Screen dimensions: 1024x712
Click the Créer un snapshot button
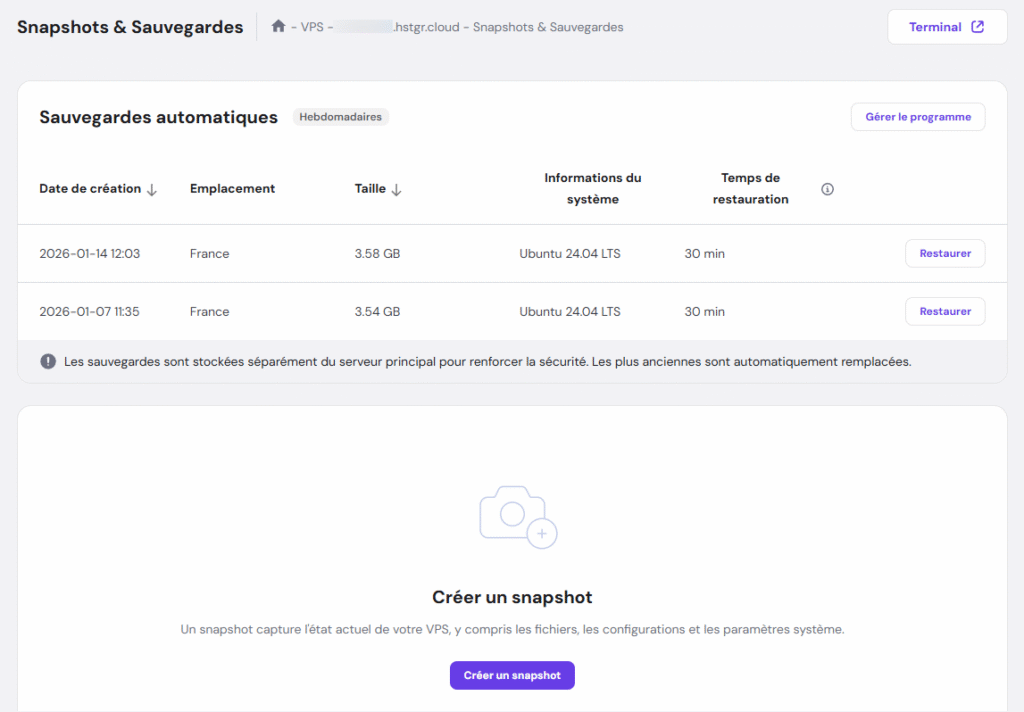[512, 675]
